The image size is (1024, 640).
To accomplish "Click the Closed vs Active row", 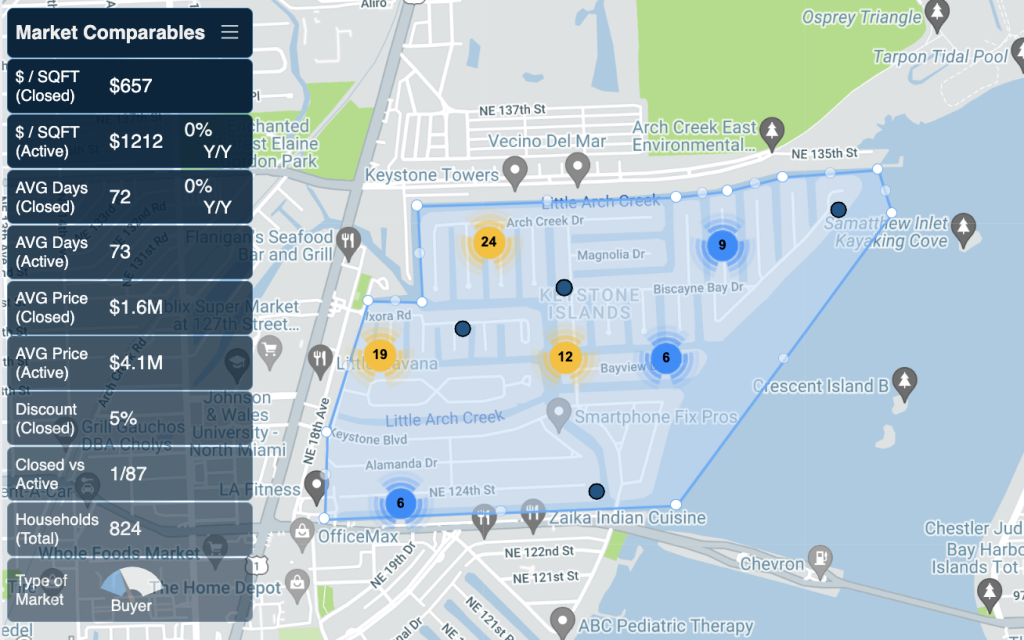I will [x=130, y=474].
